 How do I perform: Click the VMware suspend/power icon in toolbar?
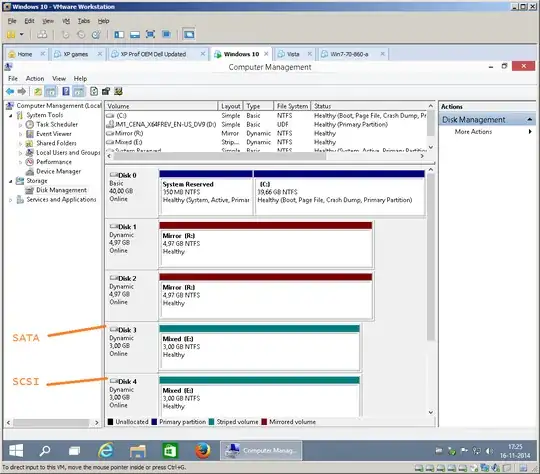pyautogui.click(x=11, y=34)
